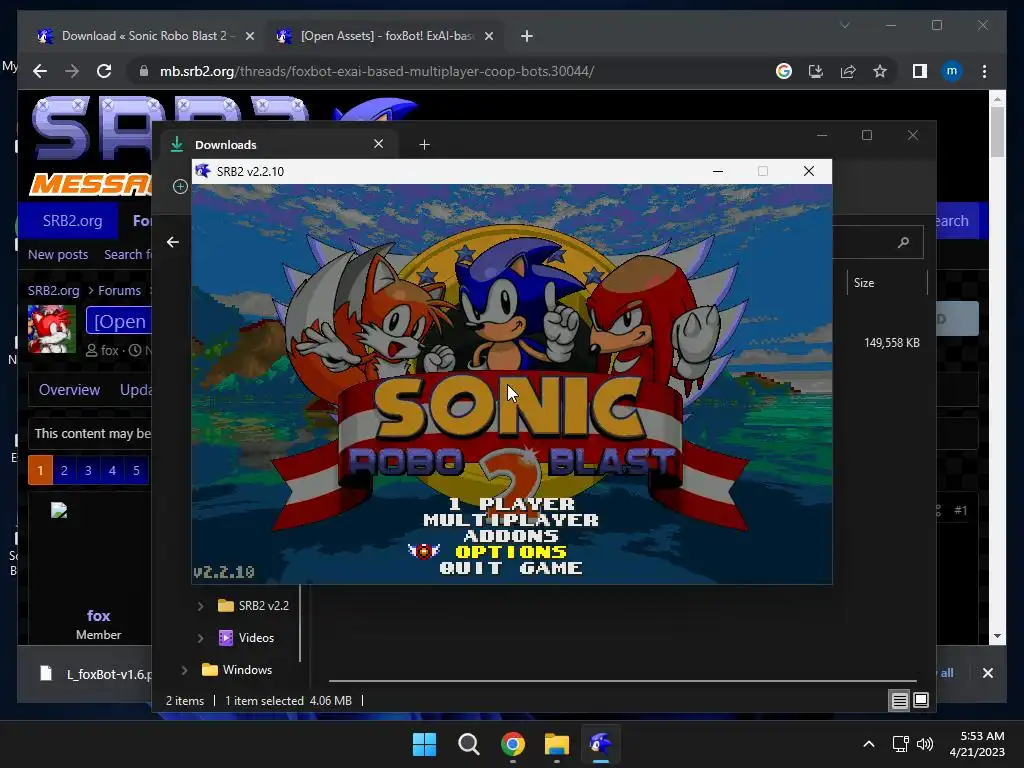This screenshot has height=768, width=1024.
Task: Click the Chrome address bar URL
Action: coord(377,71)
